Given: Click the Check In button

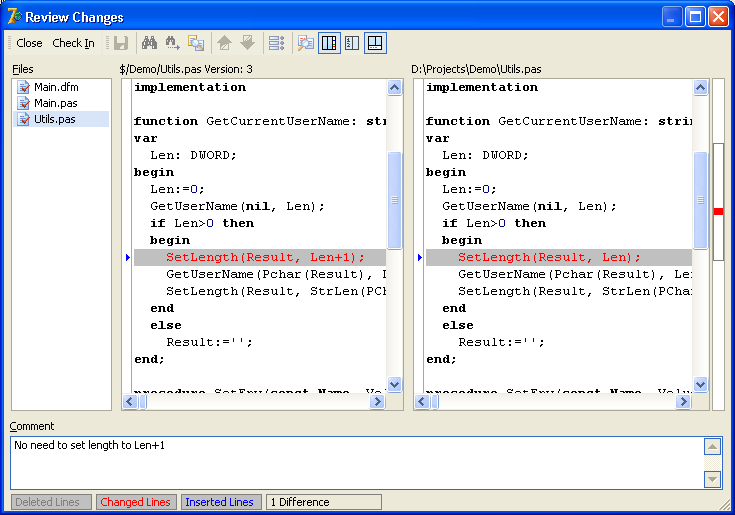Looking at the screenshot, I should coord(73,43).
